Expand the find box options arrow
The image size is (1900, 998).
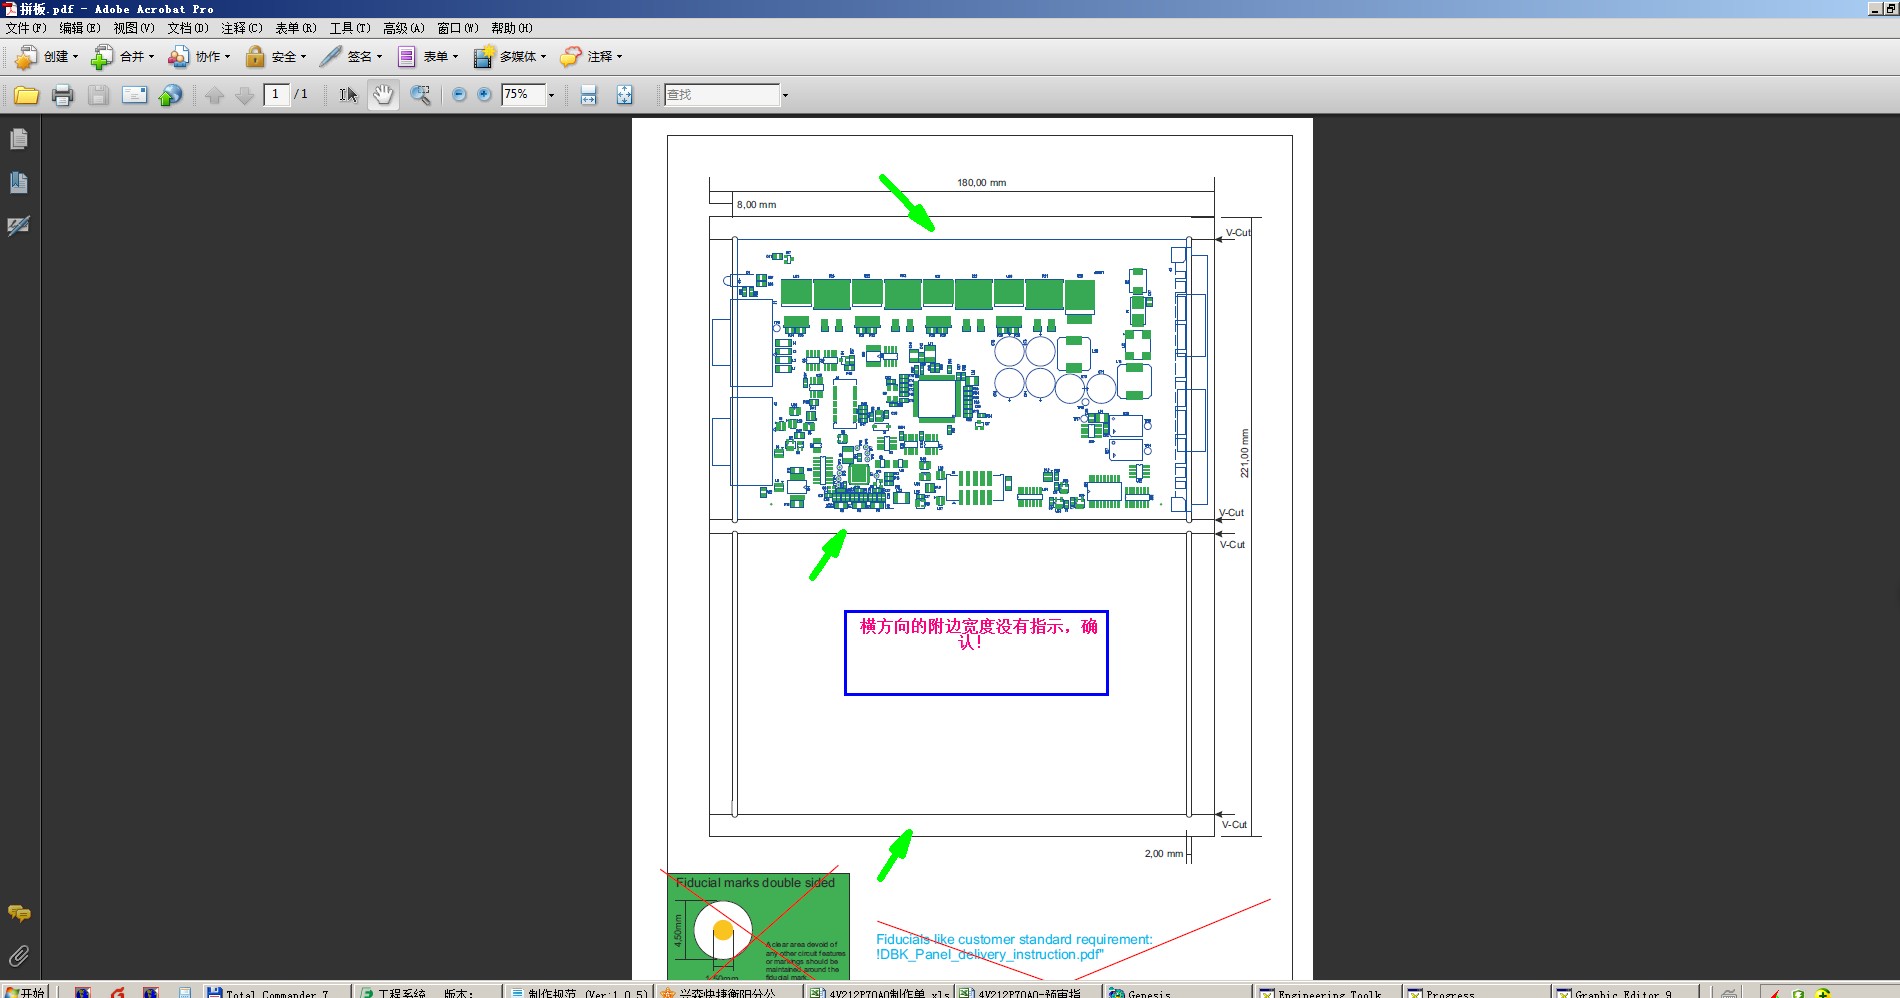pyautogui.click(x=785, y=95)
